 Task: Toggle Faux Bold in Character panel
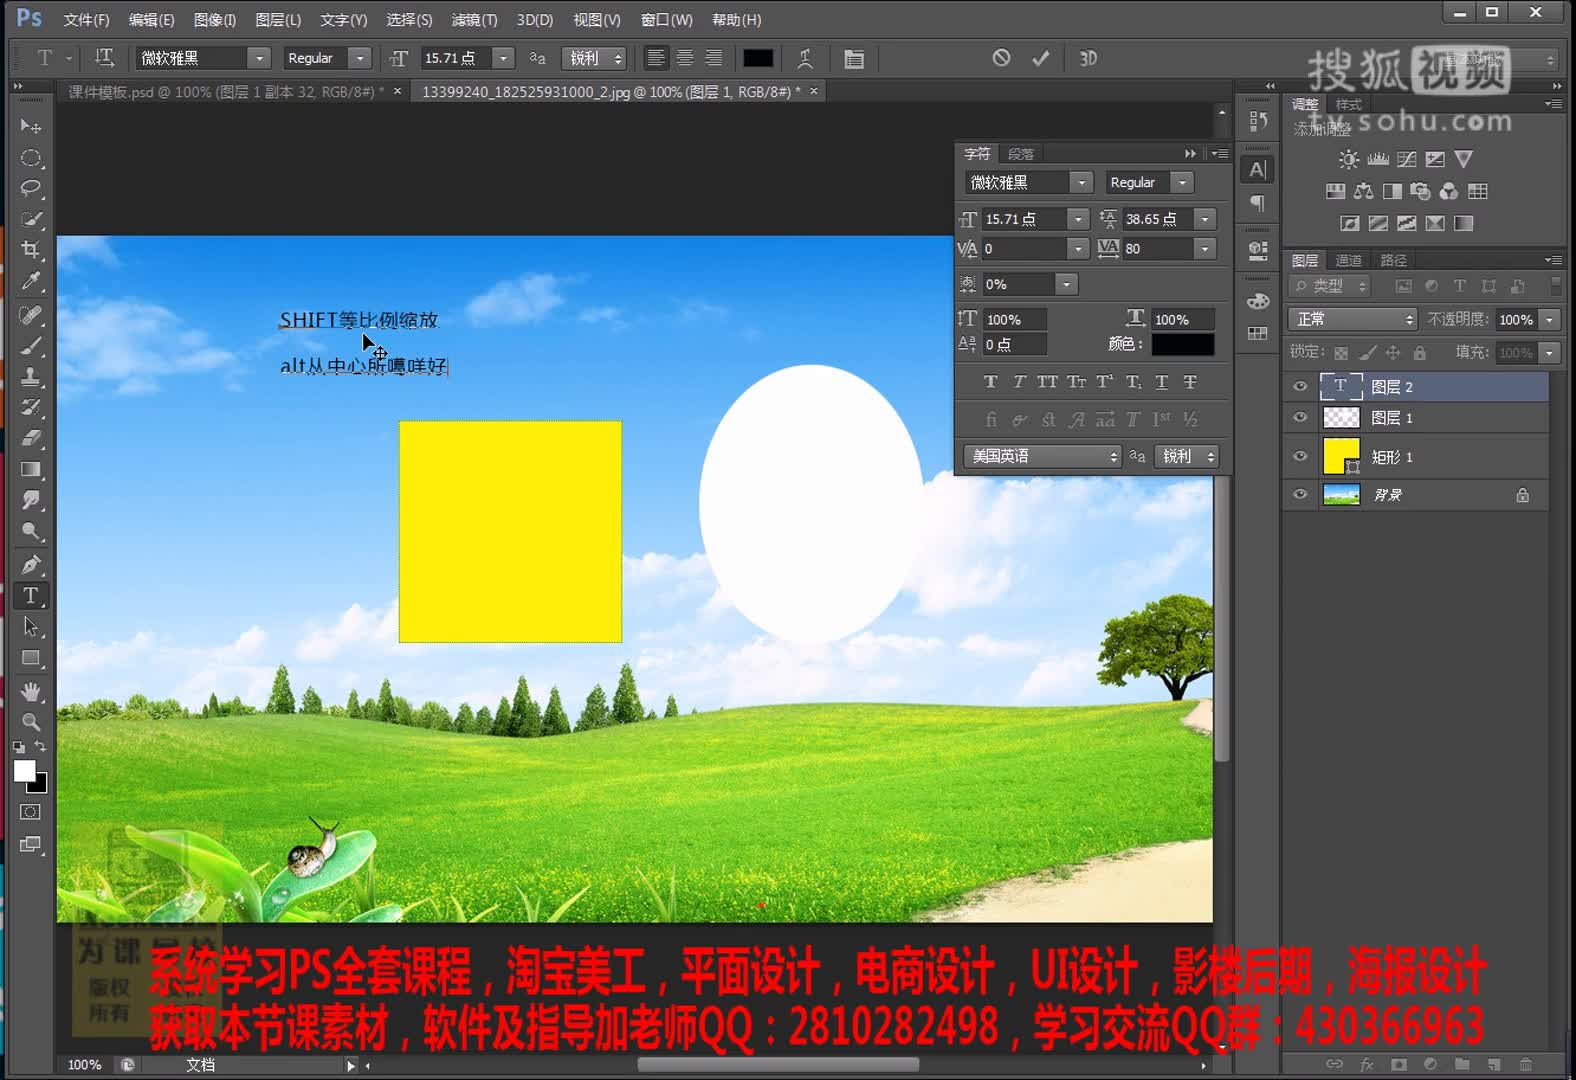click(x=990, y=382)
